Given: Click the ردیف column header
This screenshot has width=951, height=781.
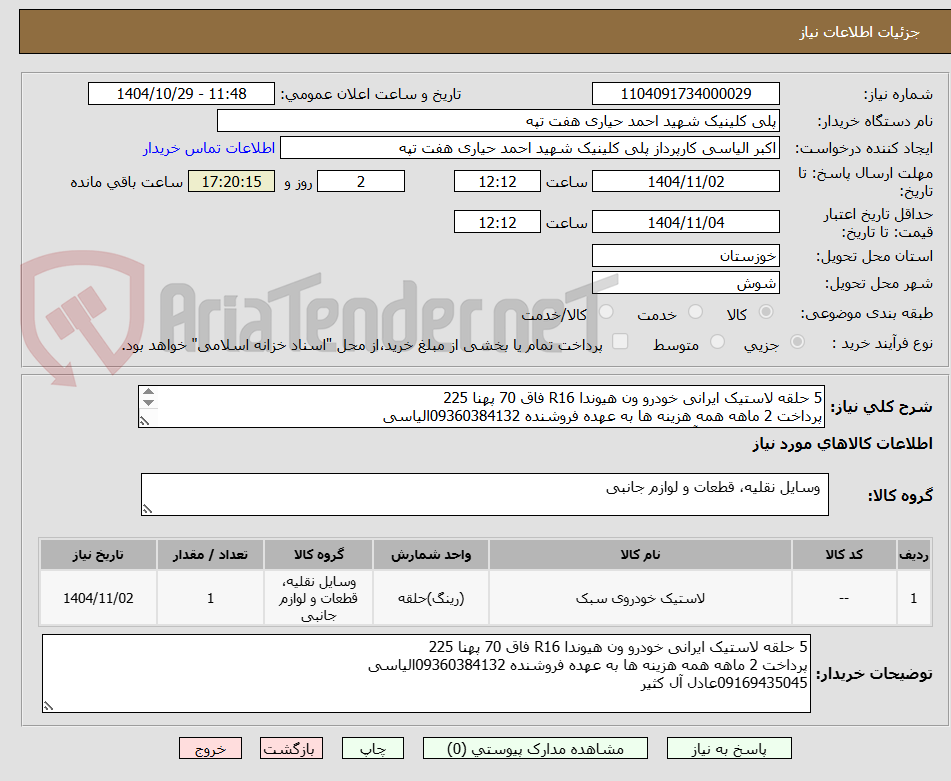Looking at the screenshot, I should (x=914, y=555).
